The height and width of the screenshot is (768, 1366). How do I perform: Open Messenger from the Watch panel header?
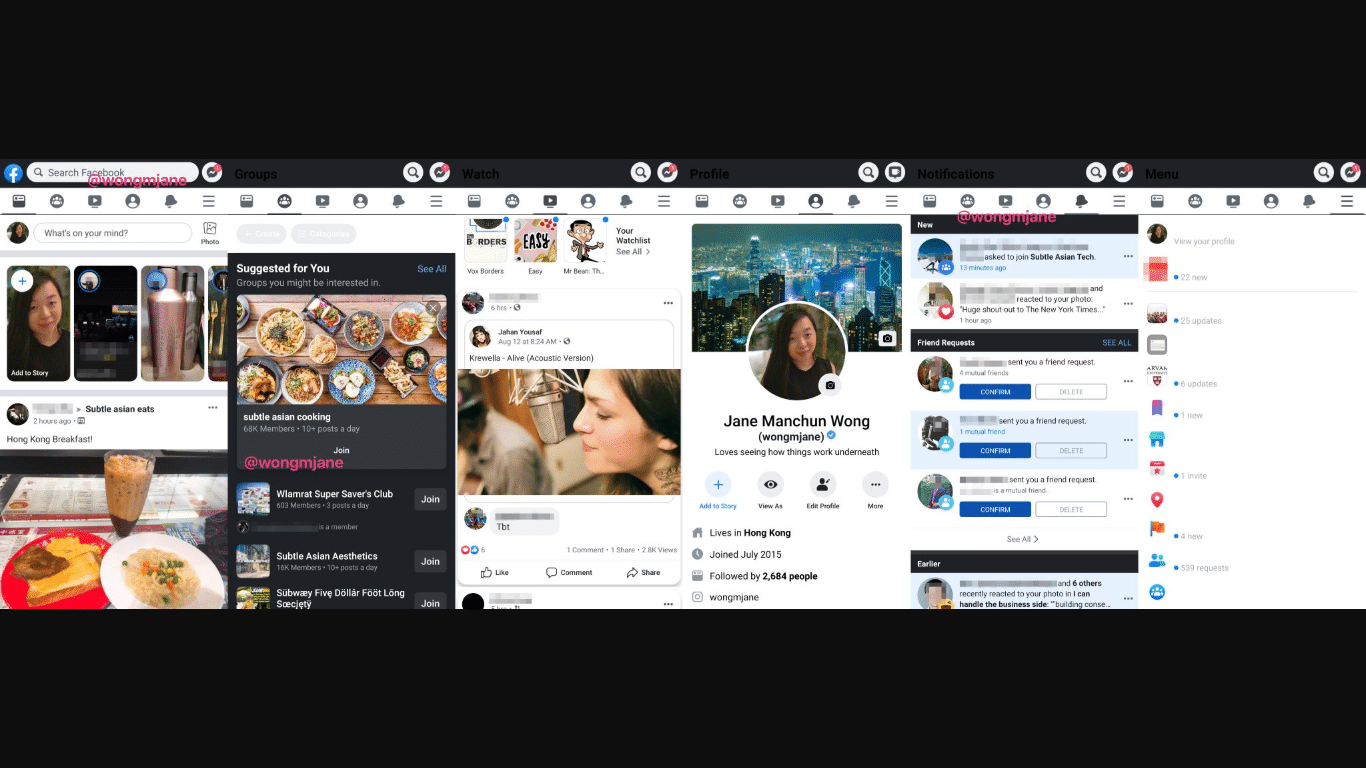(668, 173)
